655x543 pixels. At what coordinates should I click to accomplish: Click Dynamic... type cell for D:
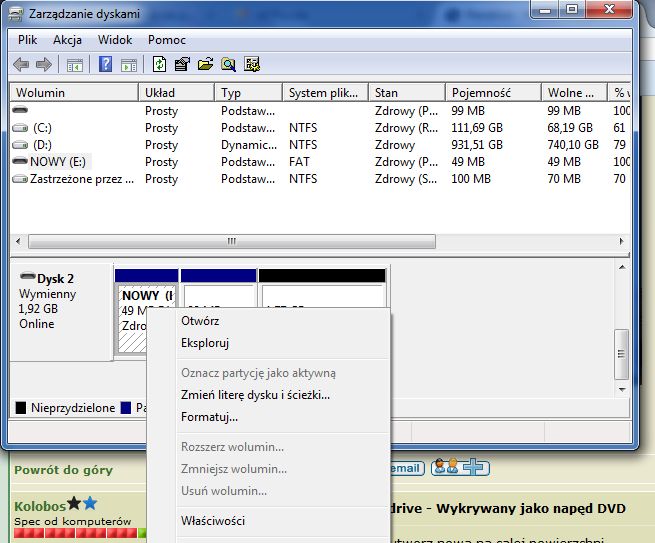(249, 145)
